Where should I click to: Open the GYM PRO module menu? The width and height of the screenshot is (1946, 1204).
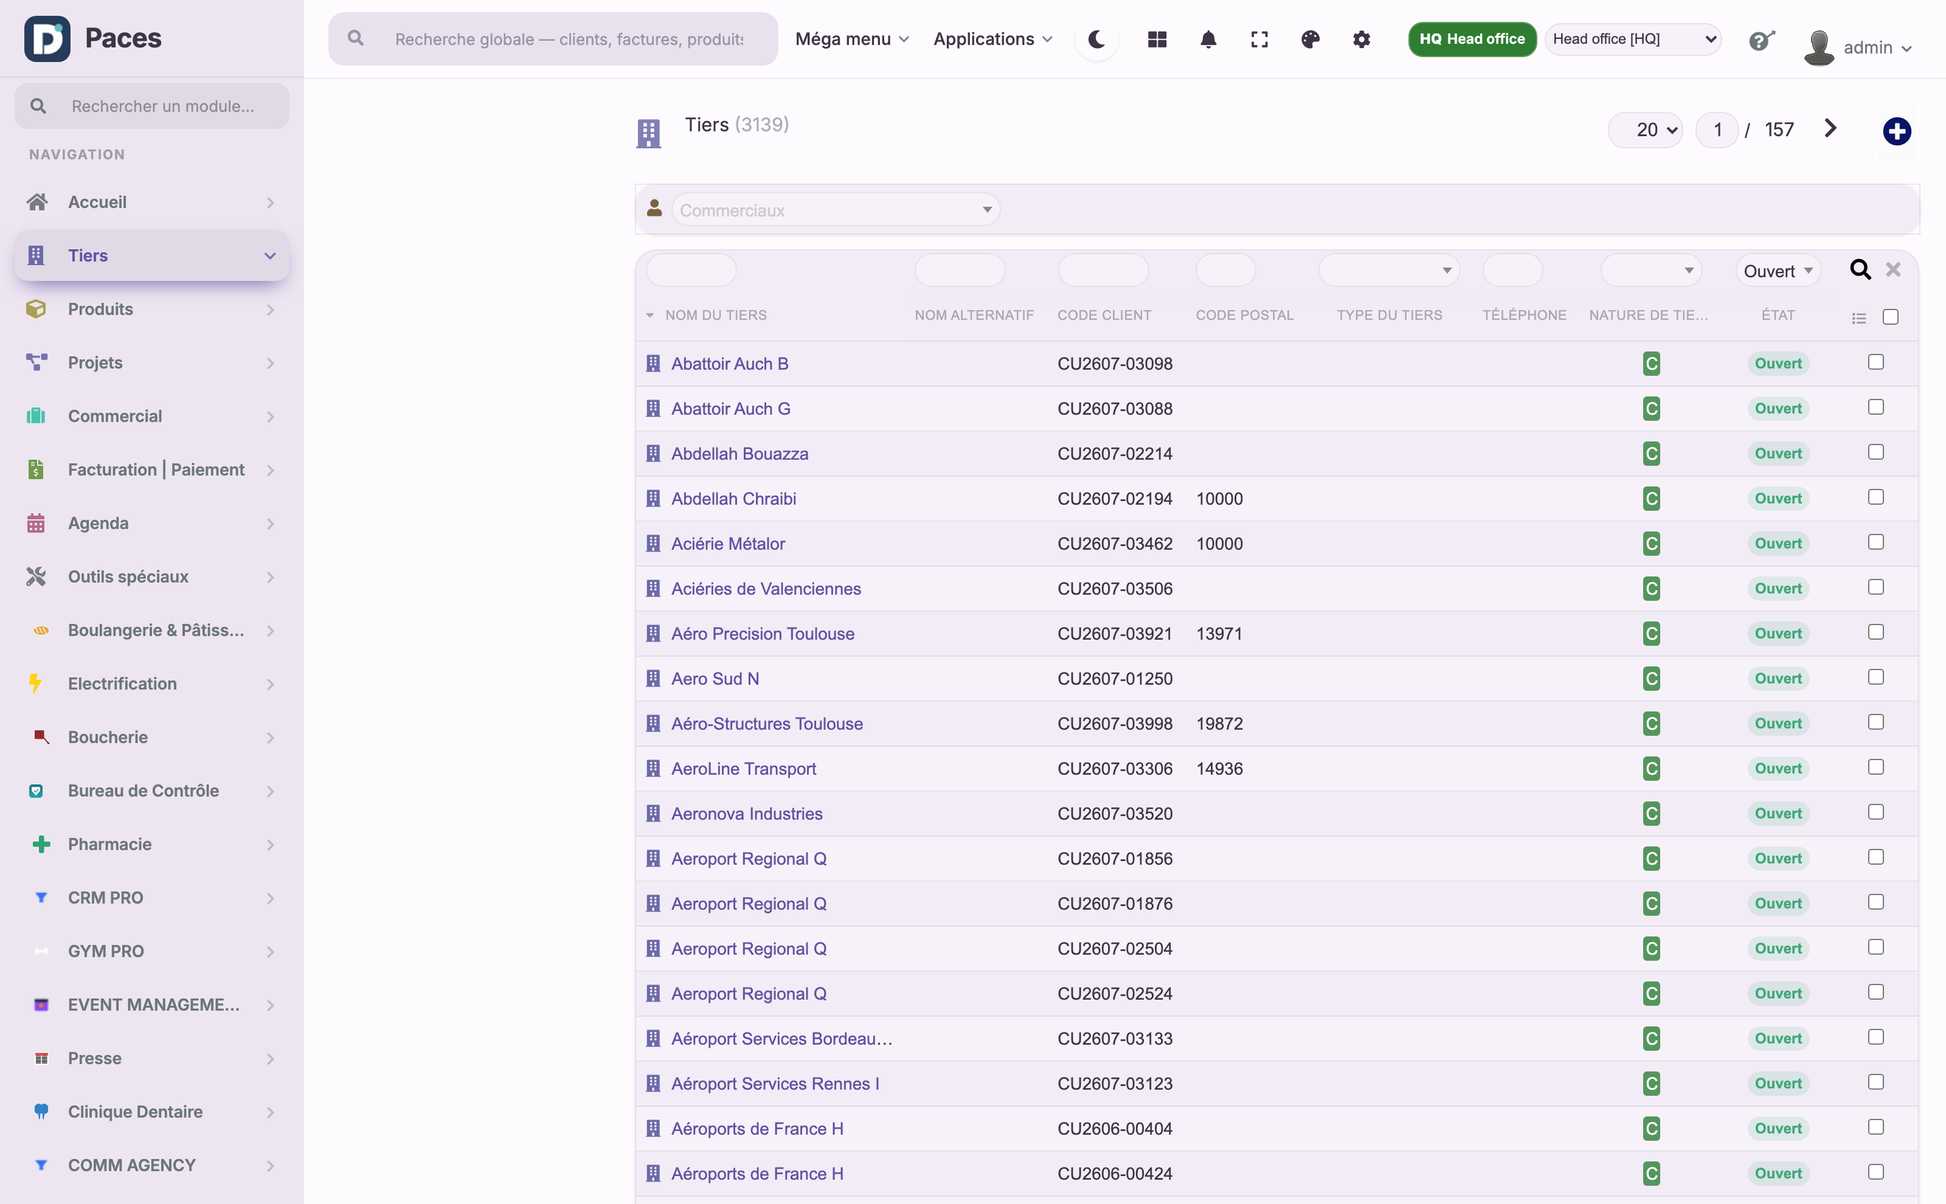coord(152,951)
